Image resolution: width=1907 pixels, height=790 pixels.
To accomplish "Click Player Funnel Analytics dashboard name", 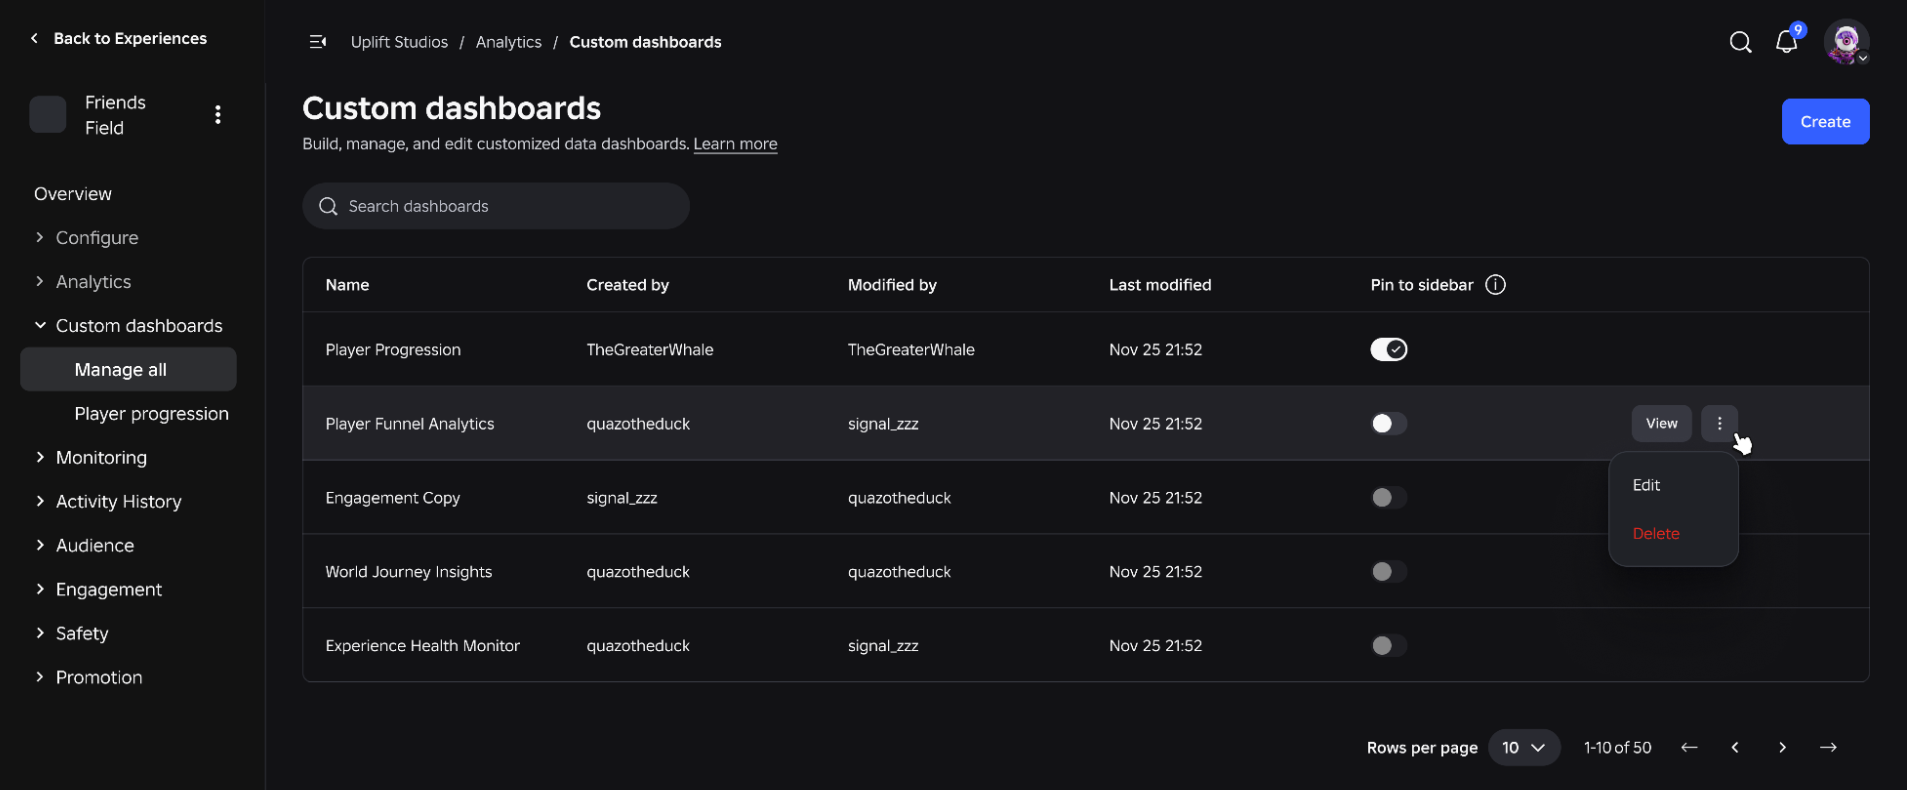I will pyautogui.click(x=409, y=423).
